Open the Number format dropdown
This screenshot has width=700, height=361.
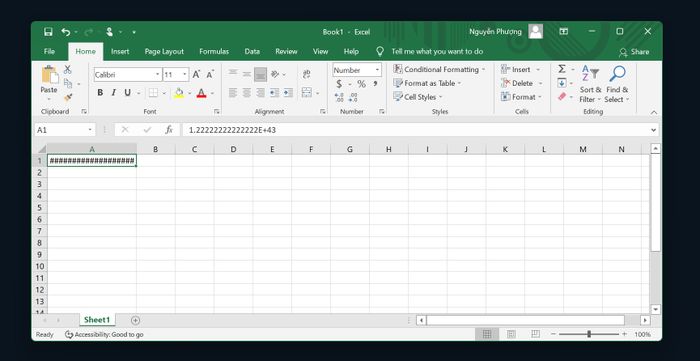tap(377, 70)
